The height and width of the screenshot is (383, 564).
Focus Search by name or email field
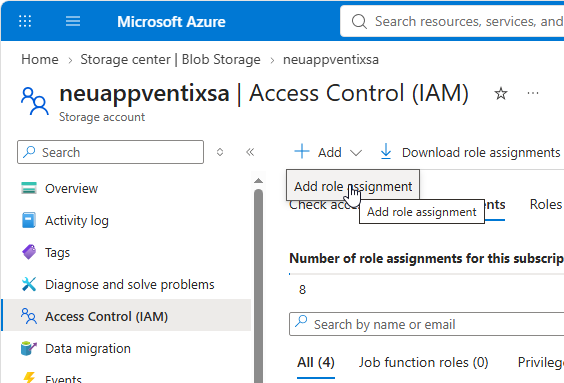pos(427,324)
